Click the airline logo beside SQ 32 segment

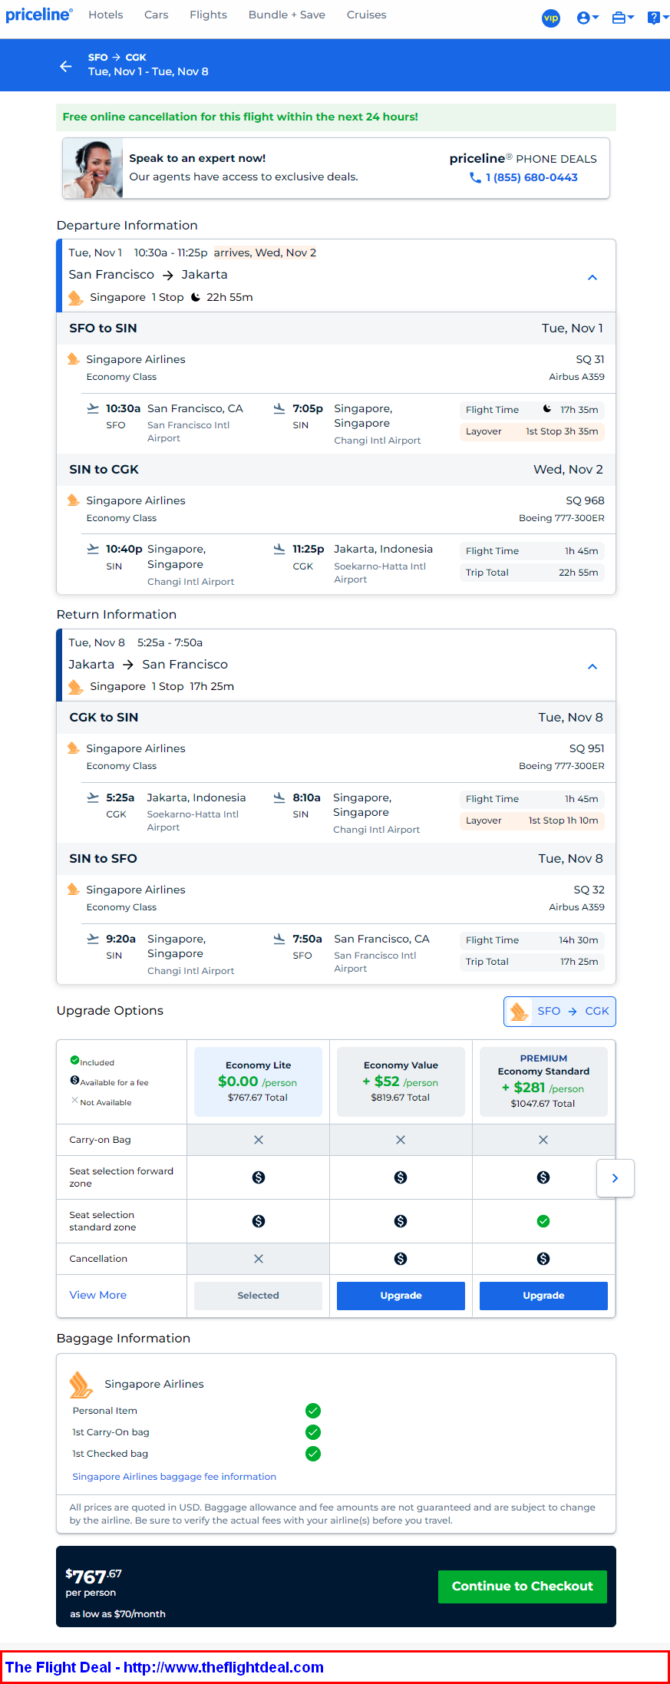click(73, 889)
